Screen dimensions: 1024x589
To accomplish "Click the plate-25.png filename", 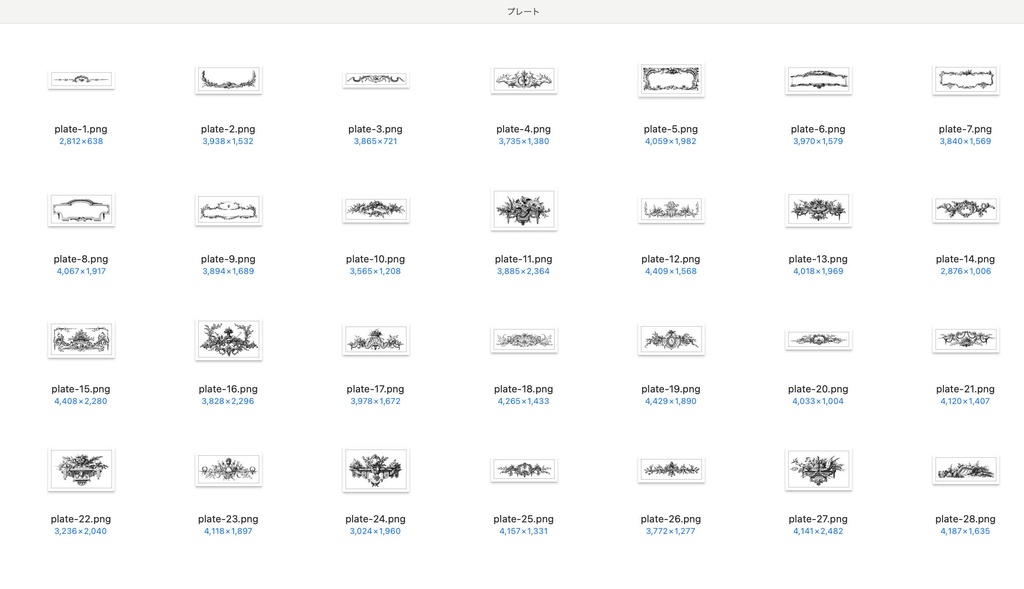I will tap(524, 519).
